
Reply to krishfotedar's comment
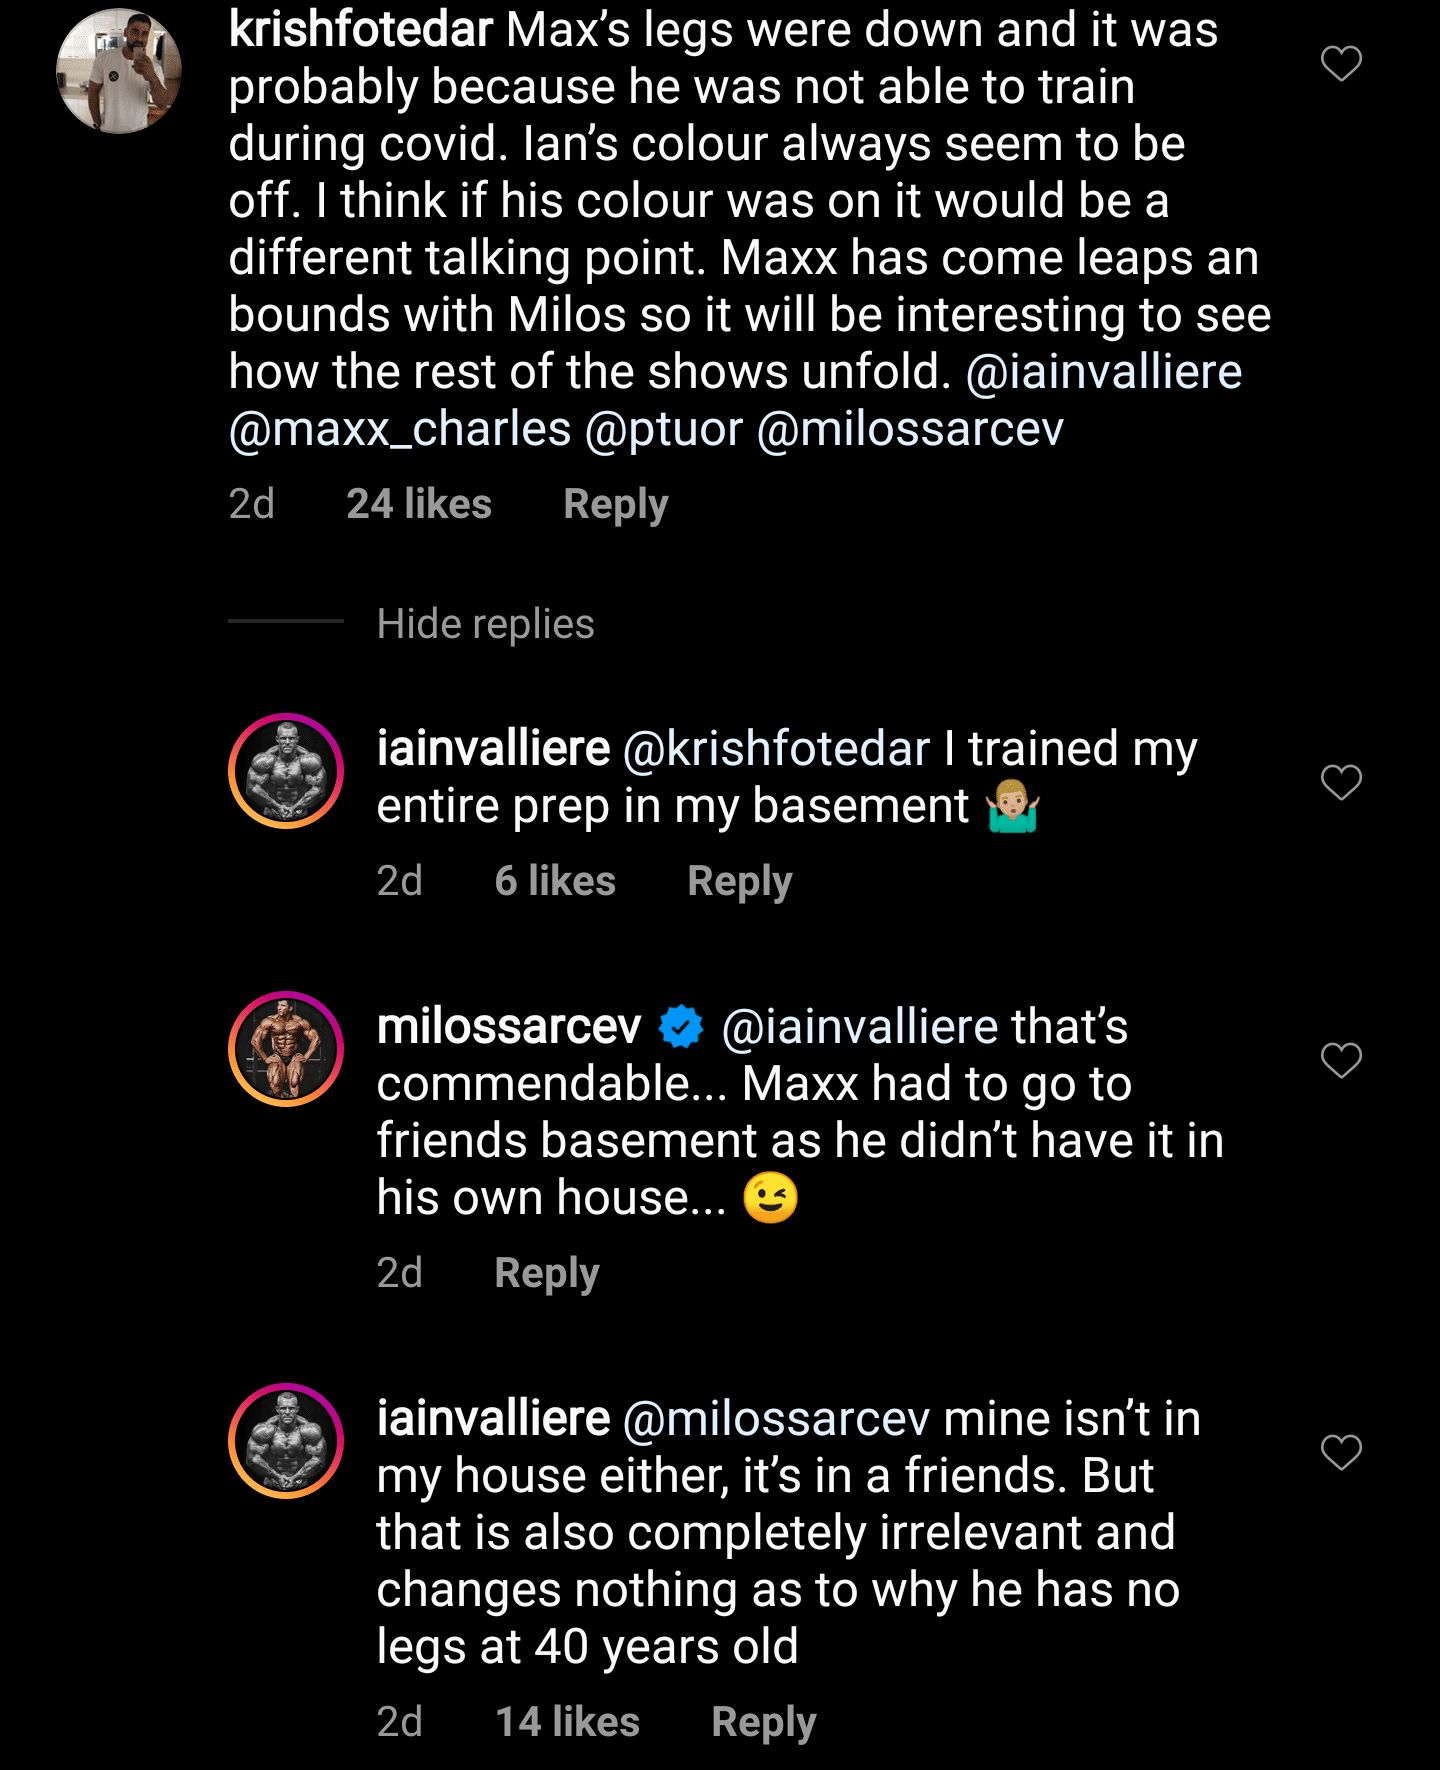pos(615,504)
